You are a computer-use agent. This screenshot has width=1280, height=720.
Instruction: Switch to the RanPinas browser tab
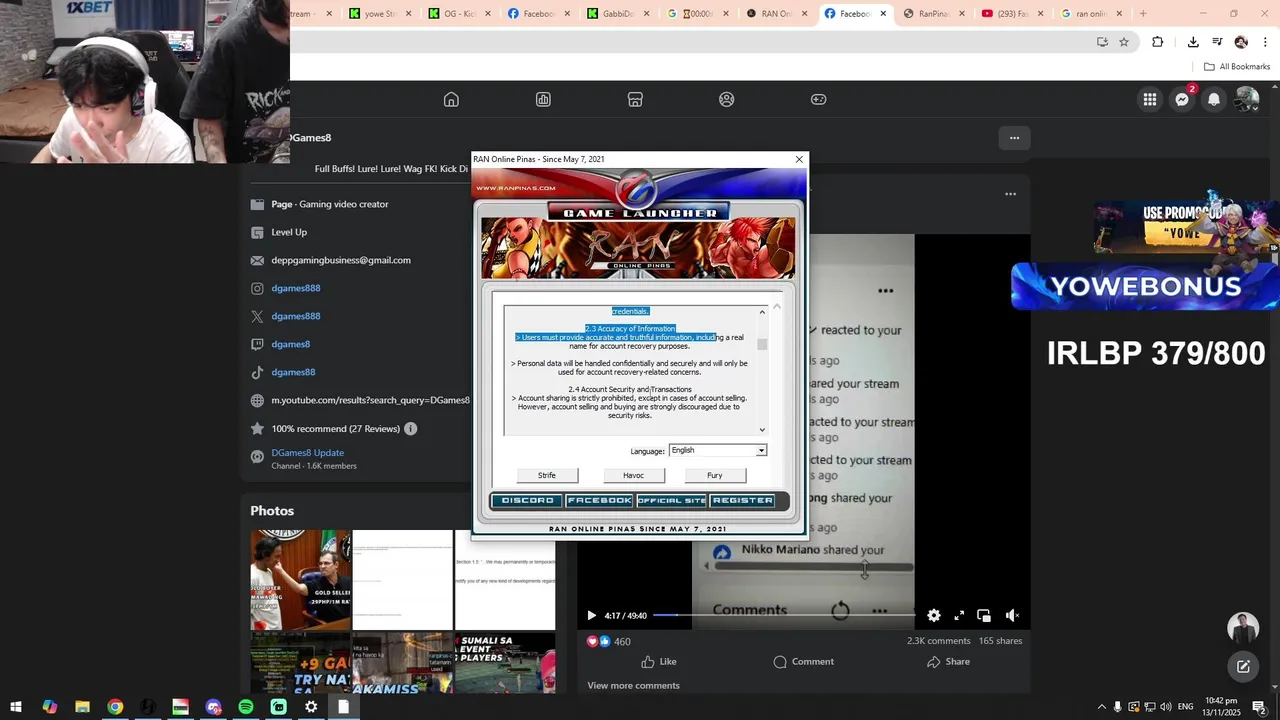(x=934, y=14)
